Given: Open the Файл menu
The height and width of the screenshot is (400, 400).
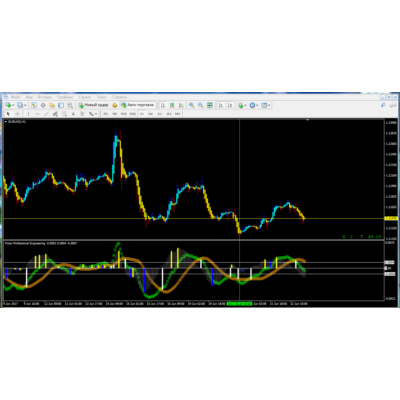Looking at the screenshot, I should pos(15,97).
